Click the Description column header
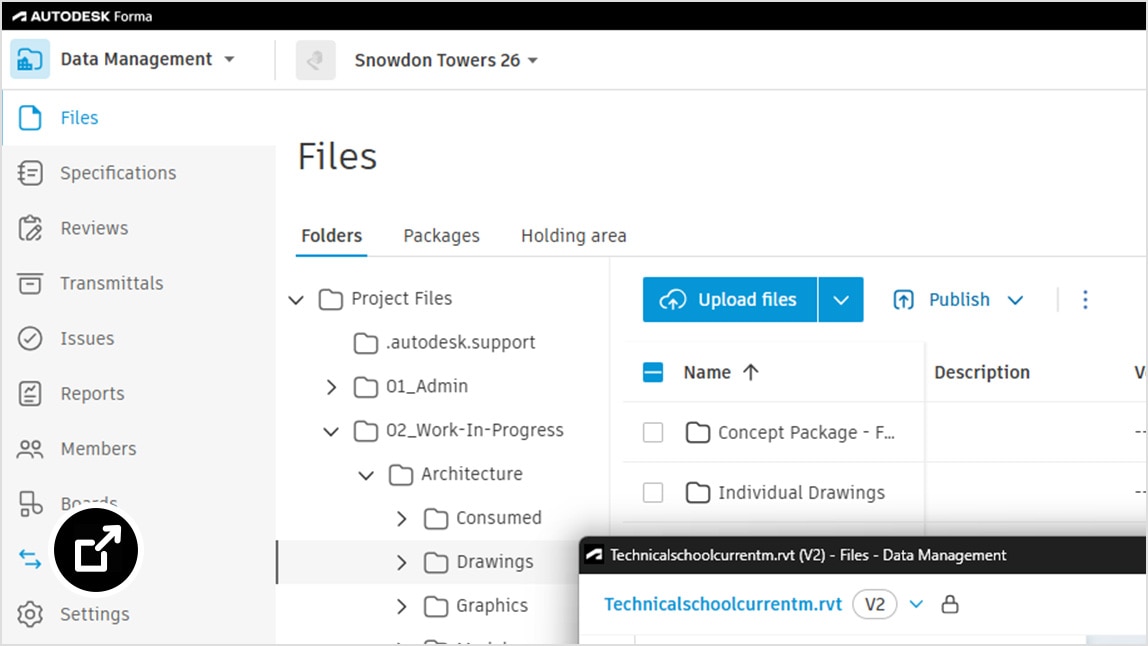Image resolution: width=1148 pixels, height=646 pixels. [x=982, y=373]
